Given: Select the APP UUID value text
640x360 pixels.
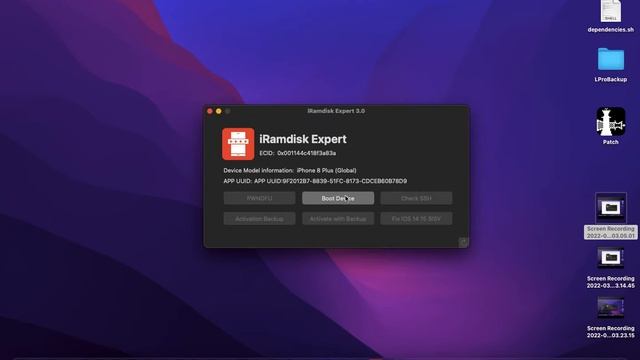Looking at the screenshot, I should pyautogui.click(x=331, y=181).
